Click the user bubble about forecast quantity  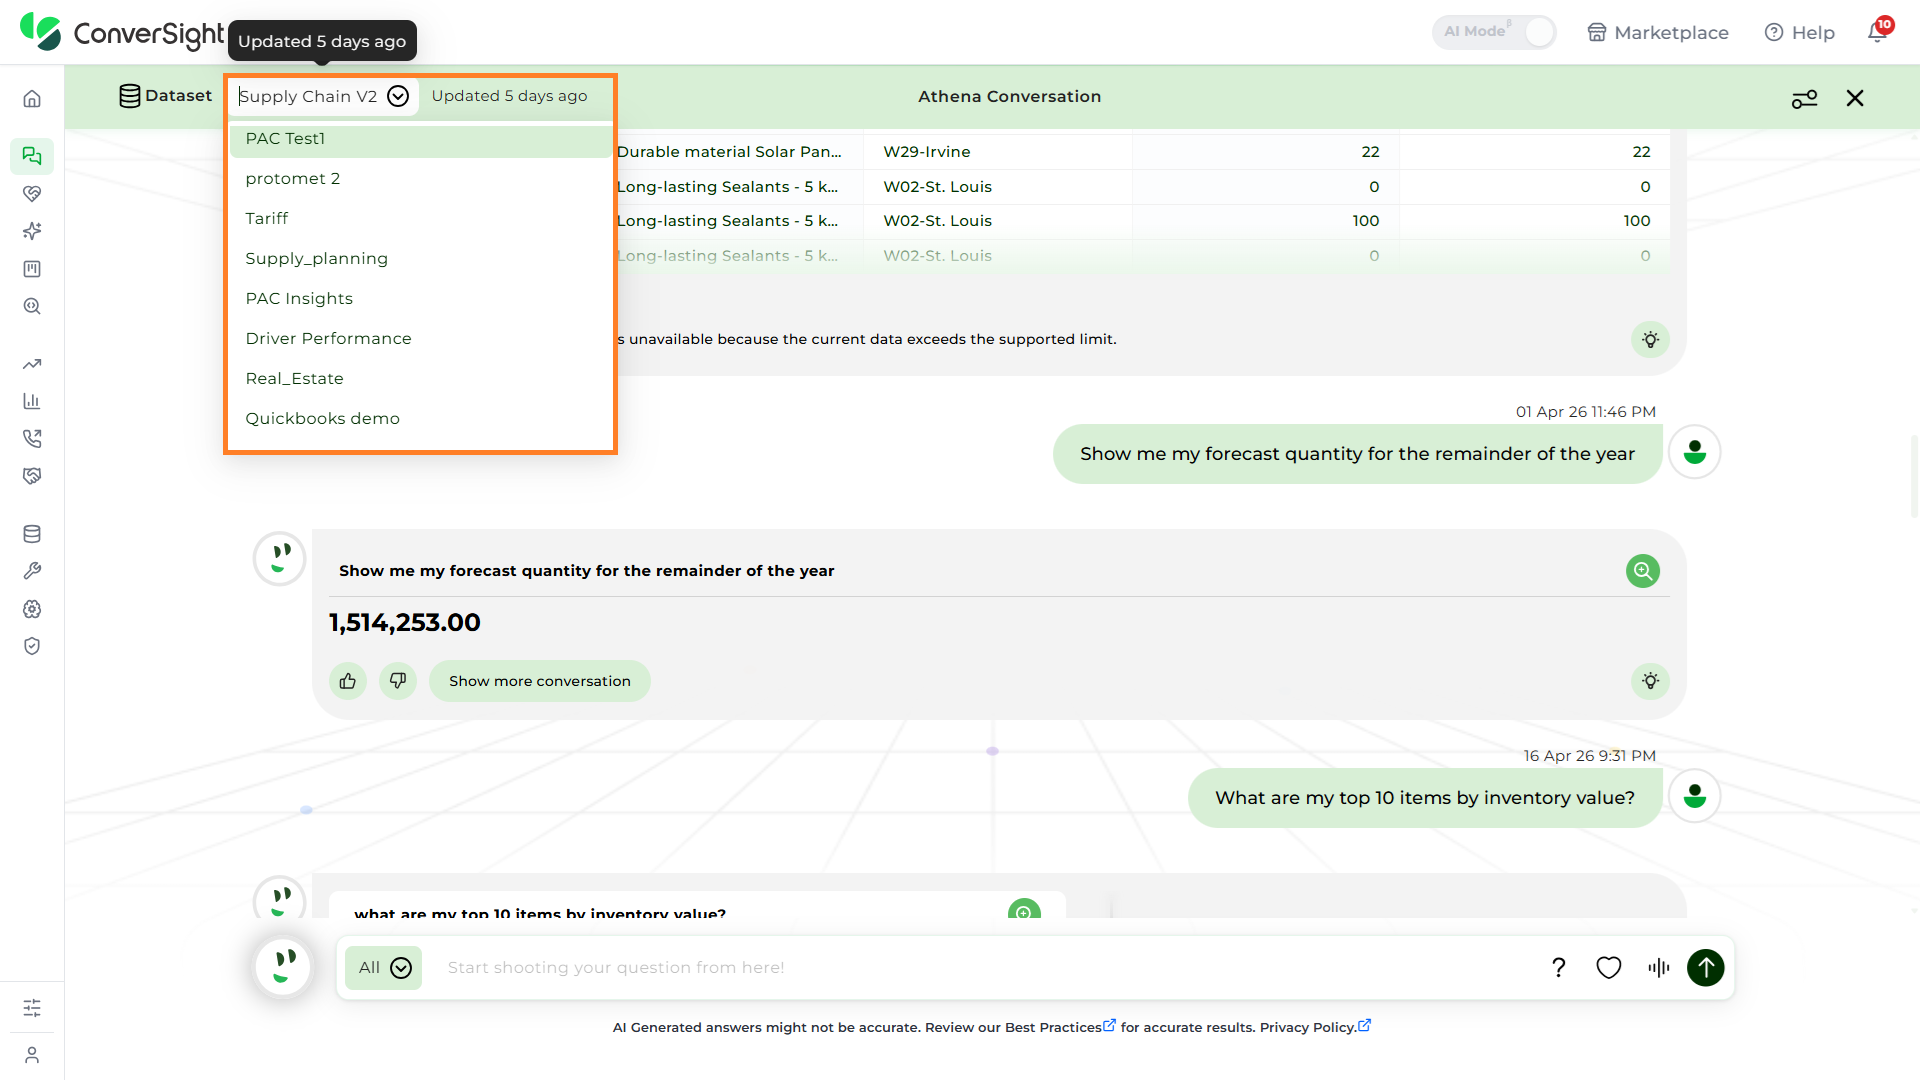[1357, 454]
